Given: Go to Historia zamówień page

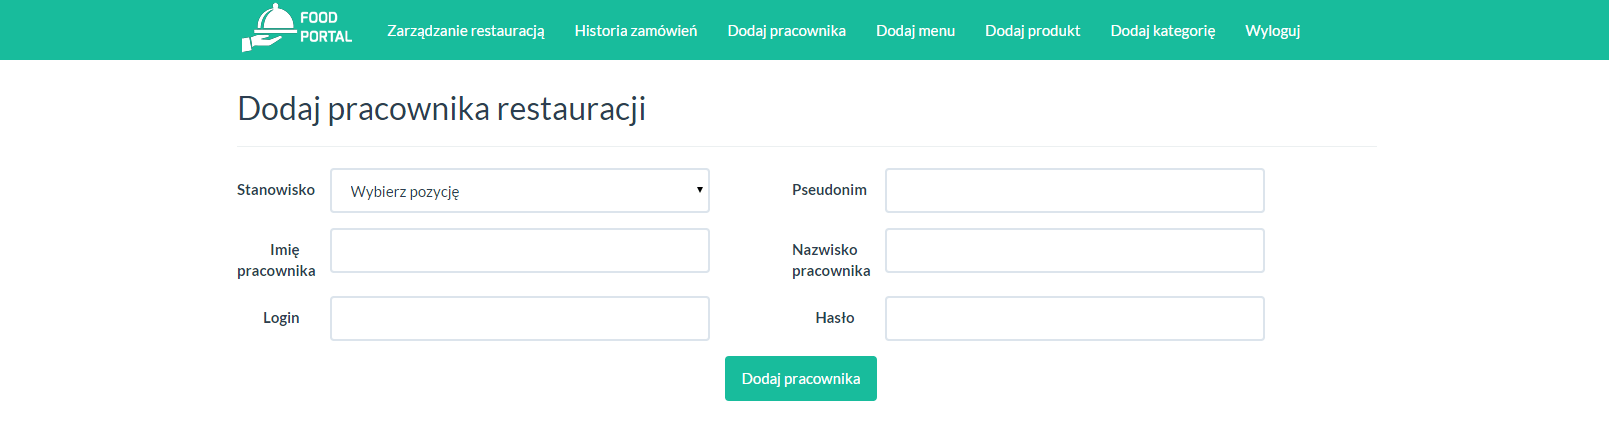Looking at the screenshot, I should pos(636,31).
